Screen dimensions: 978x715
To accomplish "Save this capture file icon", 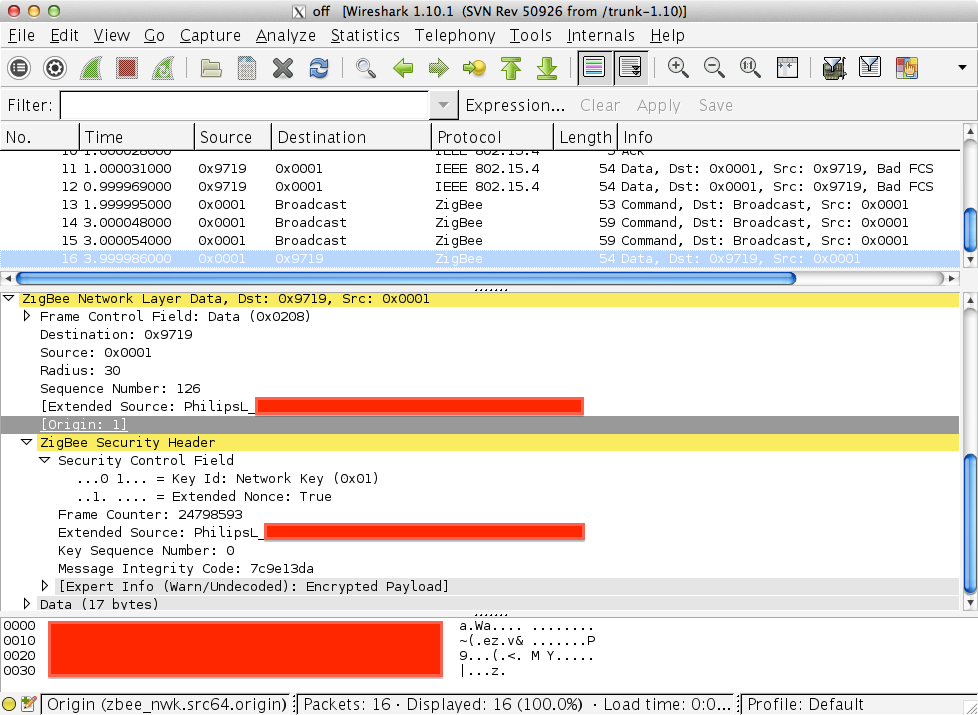I will tap(247, 67).
